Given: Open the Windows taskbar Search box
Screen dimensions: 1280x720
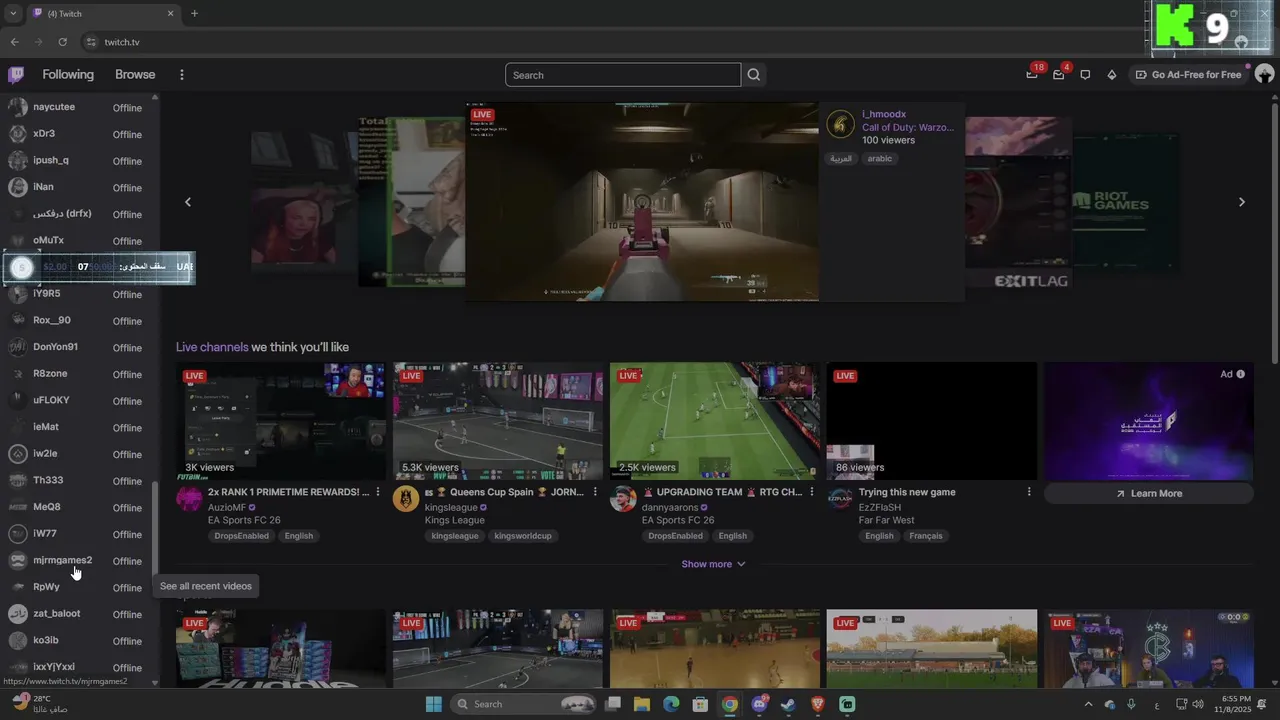Looking at the screenshot, I should coord(523,704).
